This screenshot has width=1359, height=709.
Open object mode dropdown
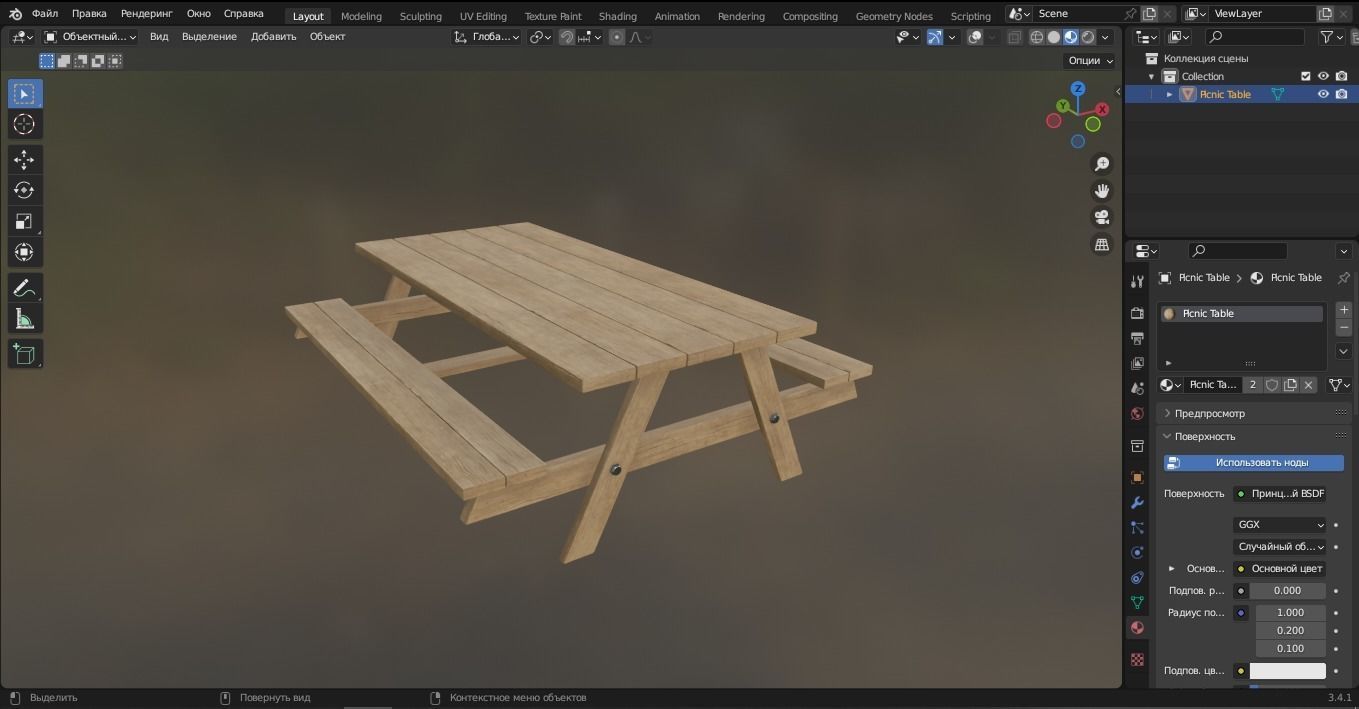click(90, 37)
